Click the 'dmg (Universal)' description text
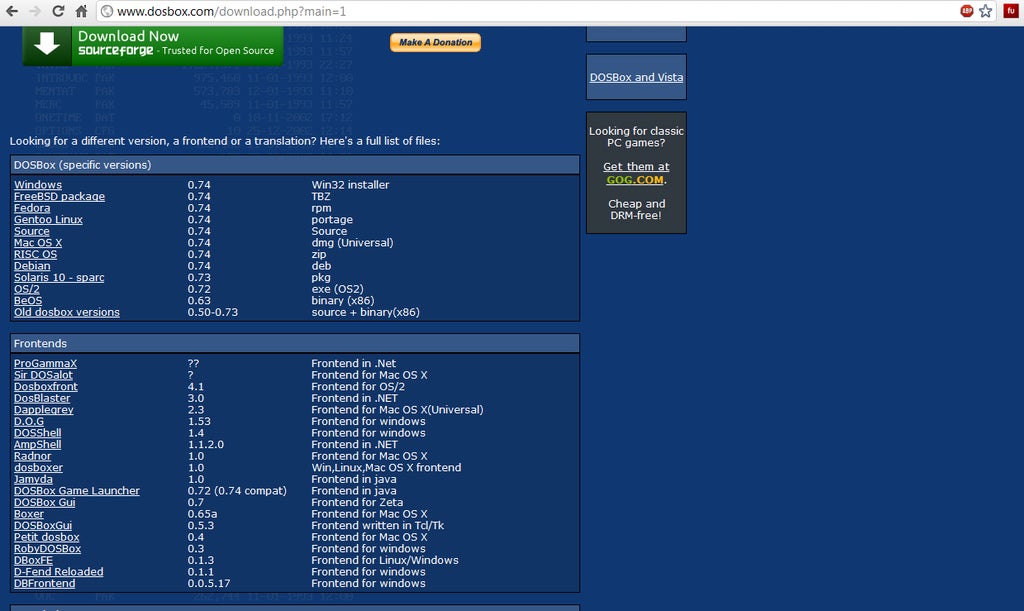The height and width of the screenshot is (611, 1024). click(x=352, y=243)
